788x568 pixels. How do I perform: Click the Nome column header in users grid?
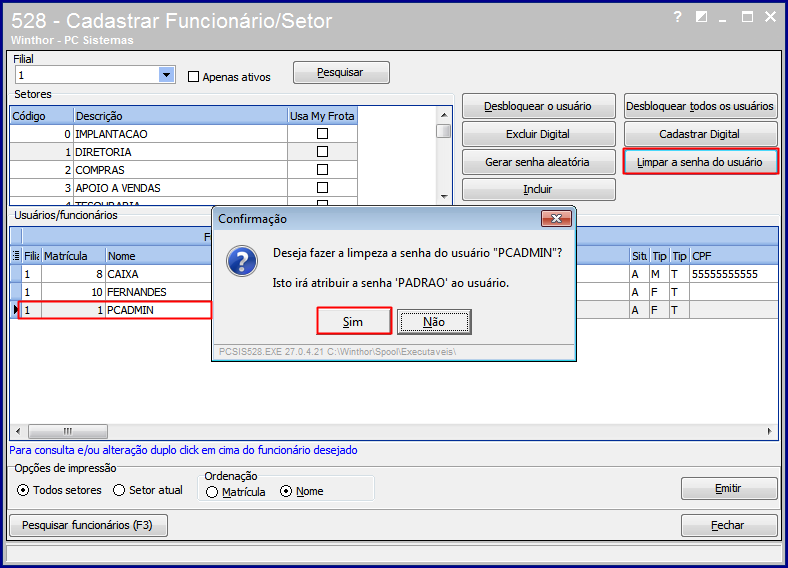159,256
